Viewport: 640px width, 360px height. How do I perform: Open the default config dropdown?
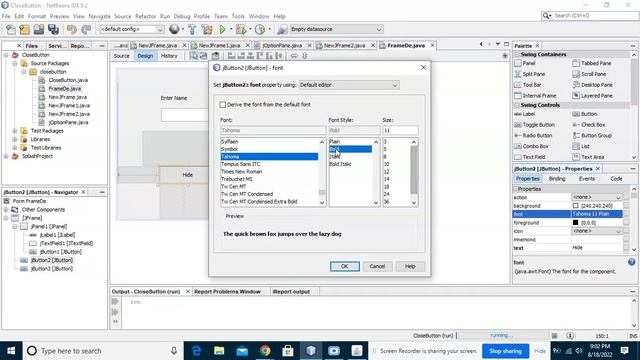point(131,29)
